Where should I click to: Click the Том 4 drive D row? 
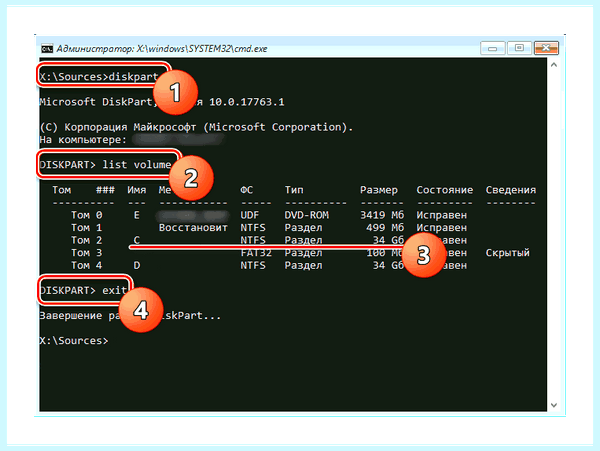(269, 265)
